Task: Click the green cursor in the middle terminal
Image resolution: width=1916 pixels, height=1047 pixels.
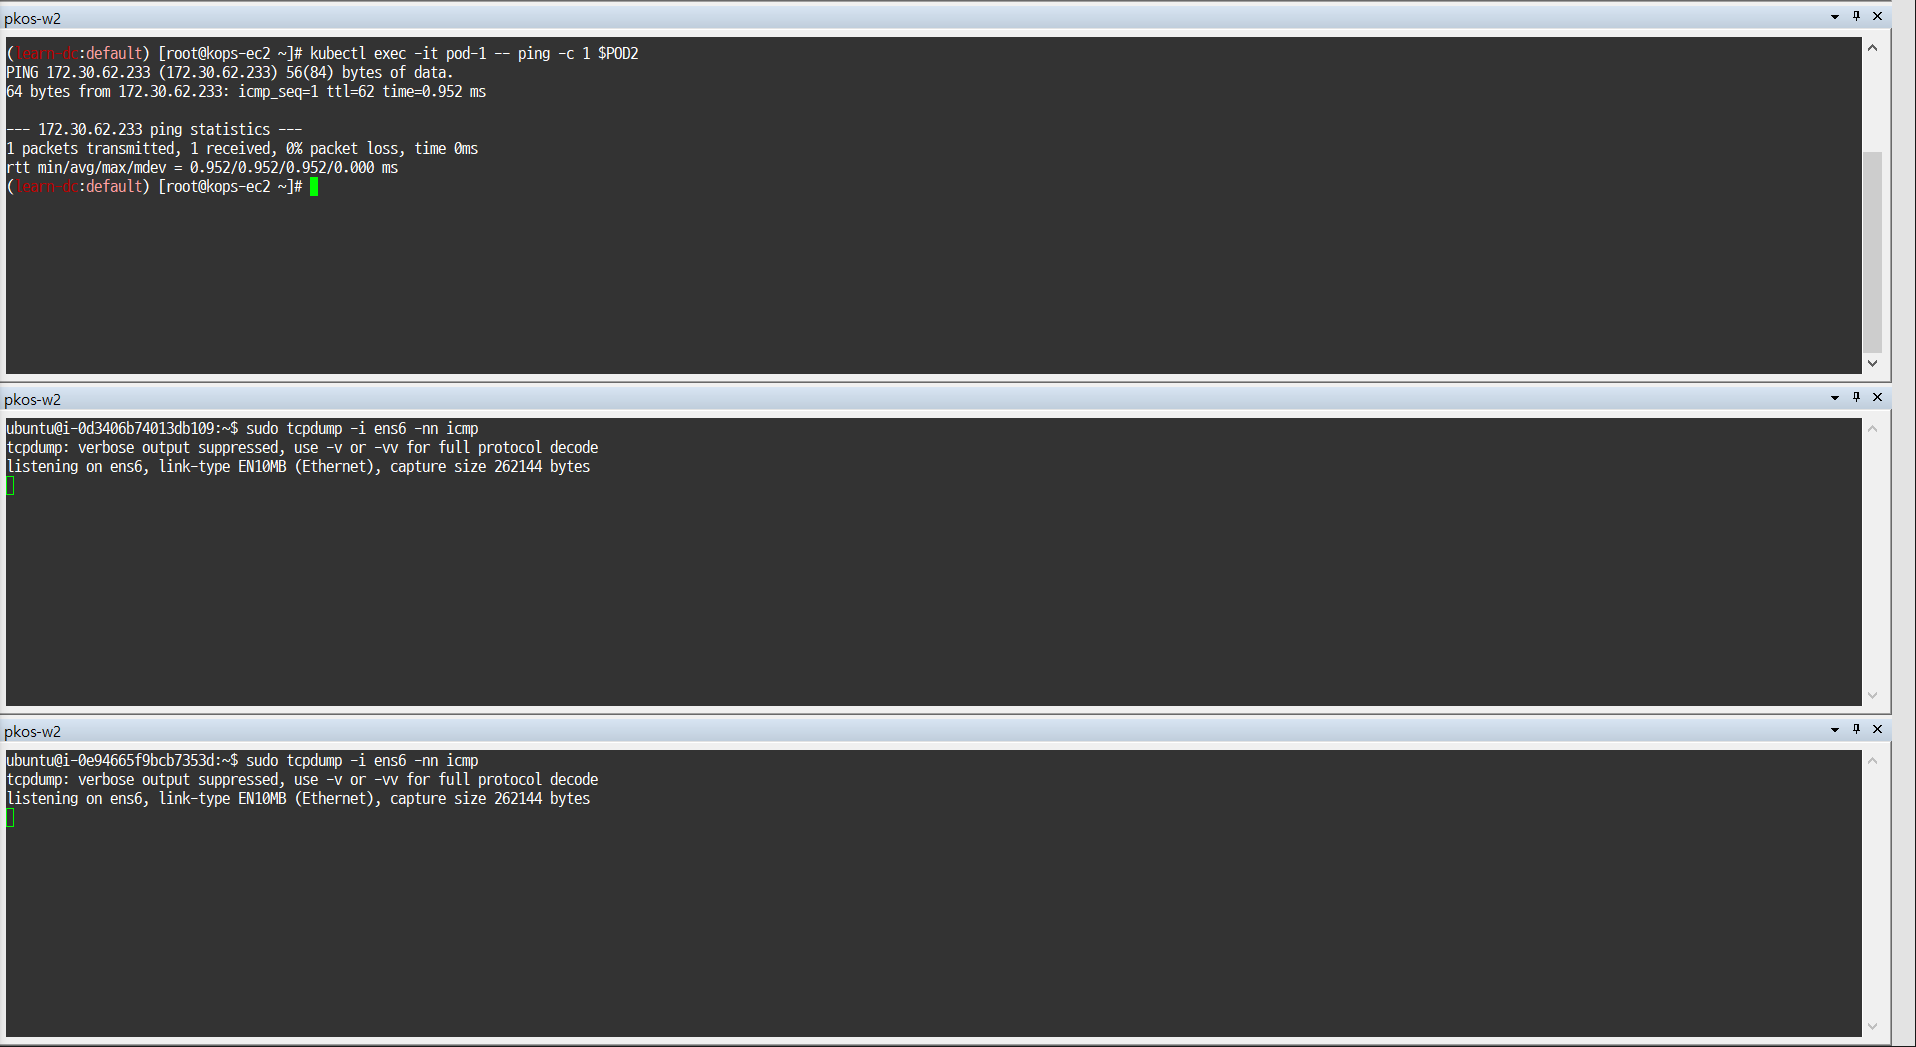Action: [x=10, y=486]
